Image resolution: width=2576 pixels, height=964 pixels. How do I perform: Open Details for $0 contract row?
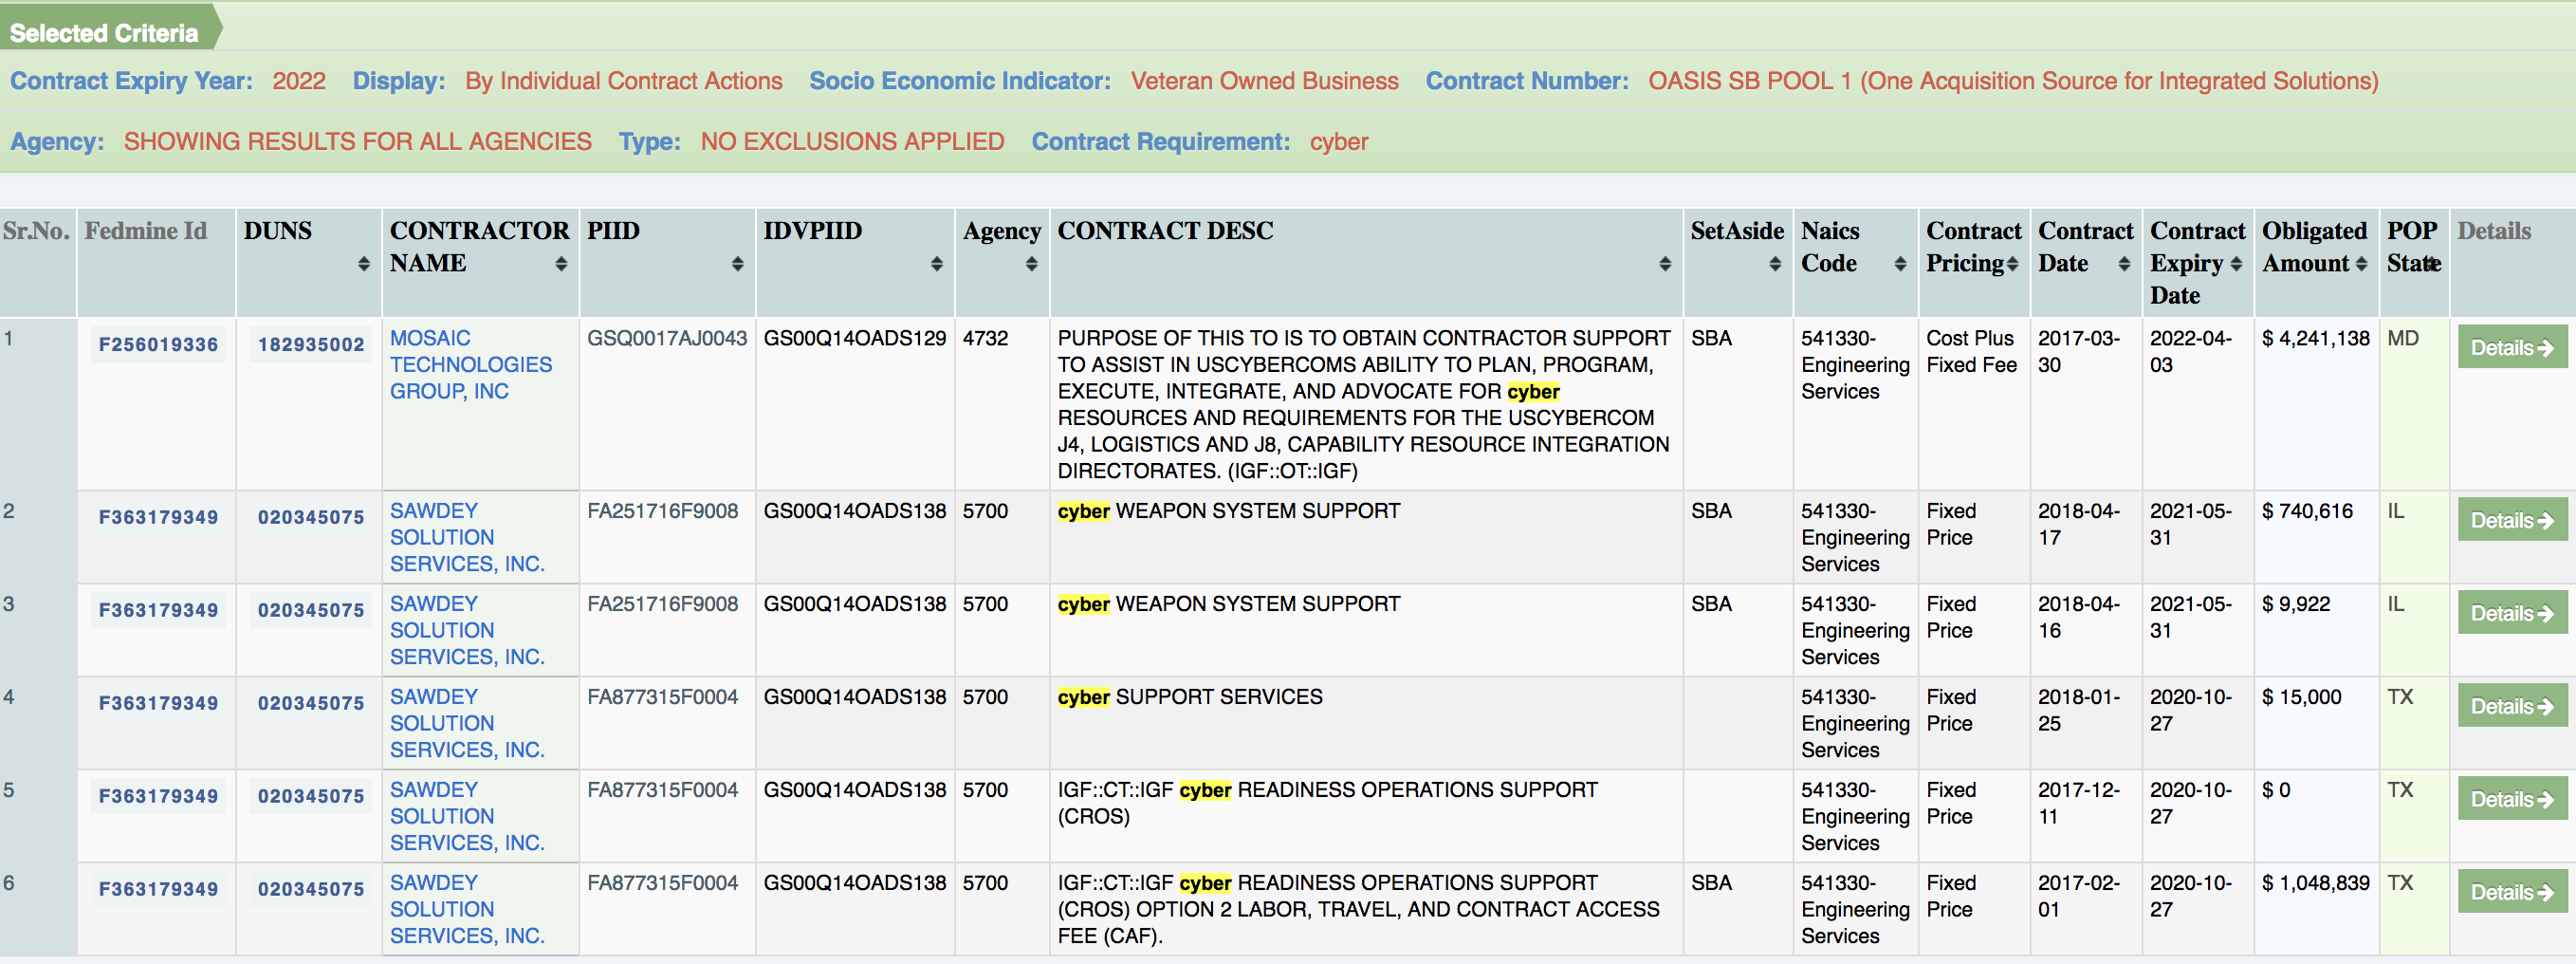tap(2512, 799)
